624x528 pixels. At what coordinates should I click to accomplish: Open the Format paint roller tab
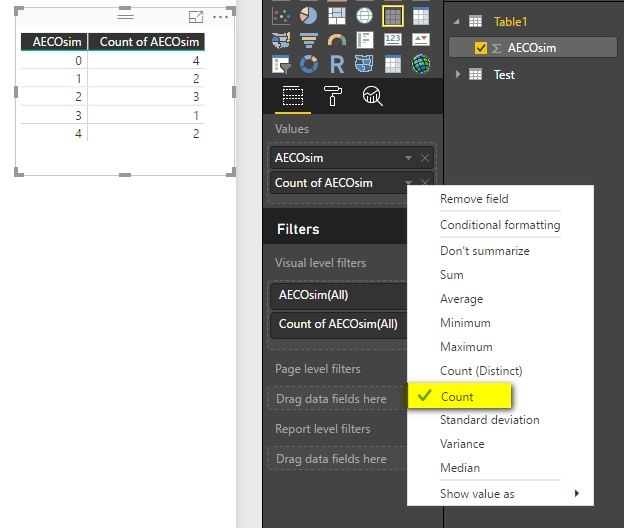coord(333,96)
